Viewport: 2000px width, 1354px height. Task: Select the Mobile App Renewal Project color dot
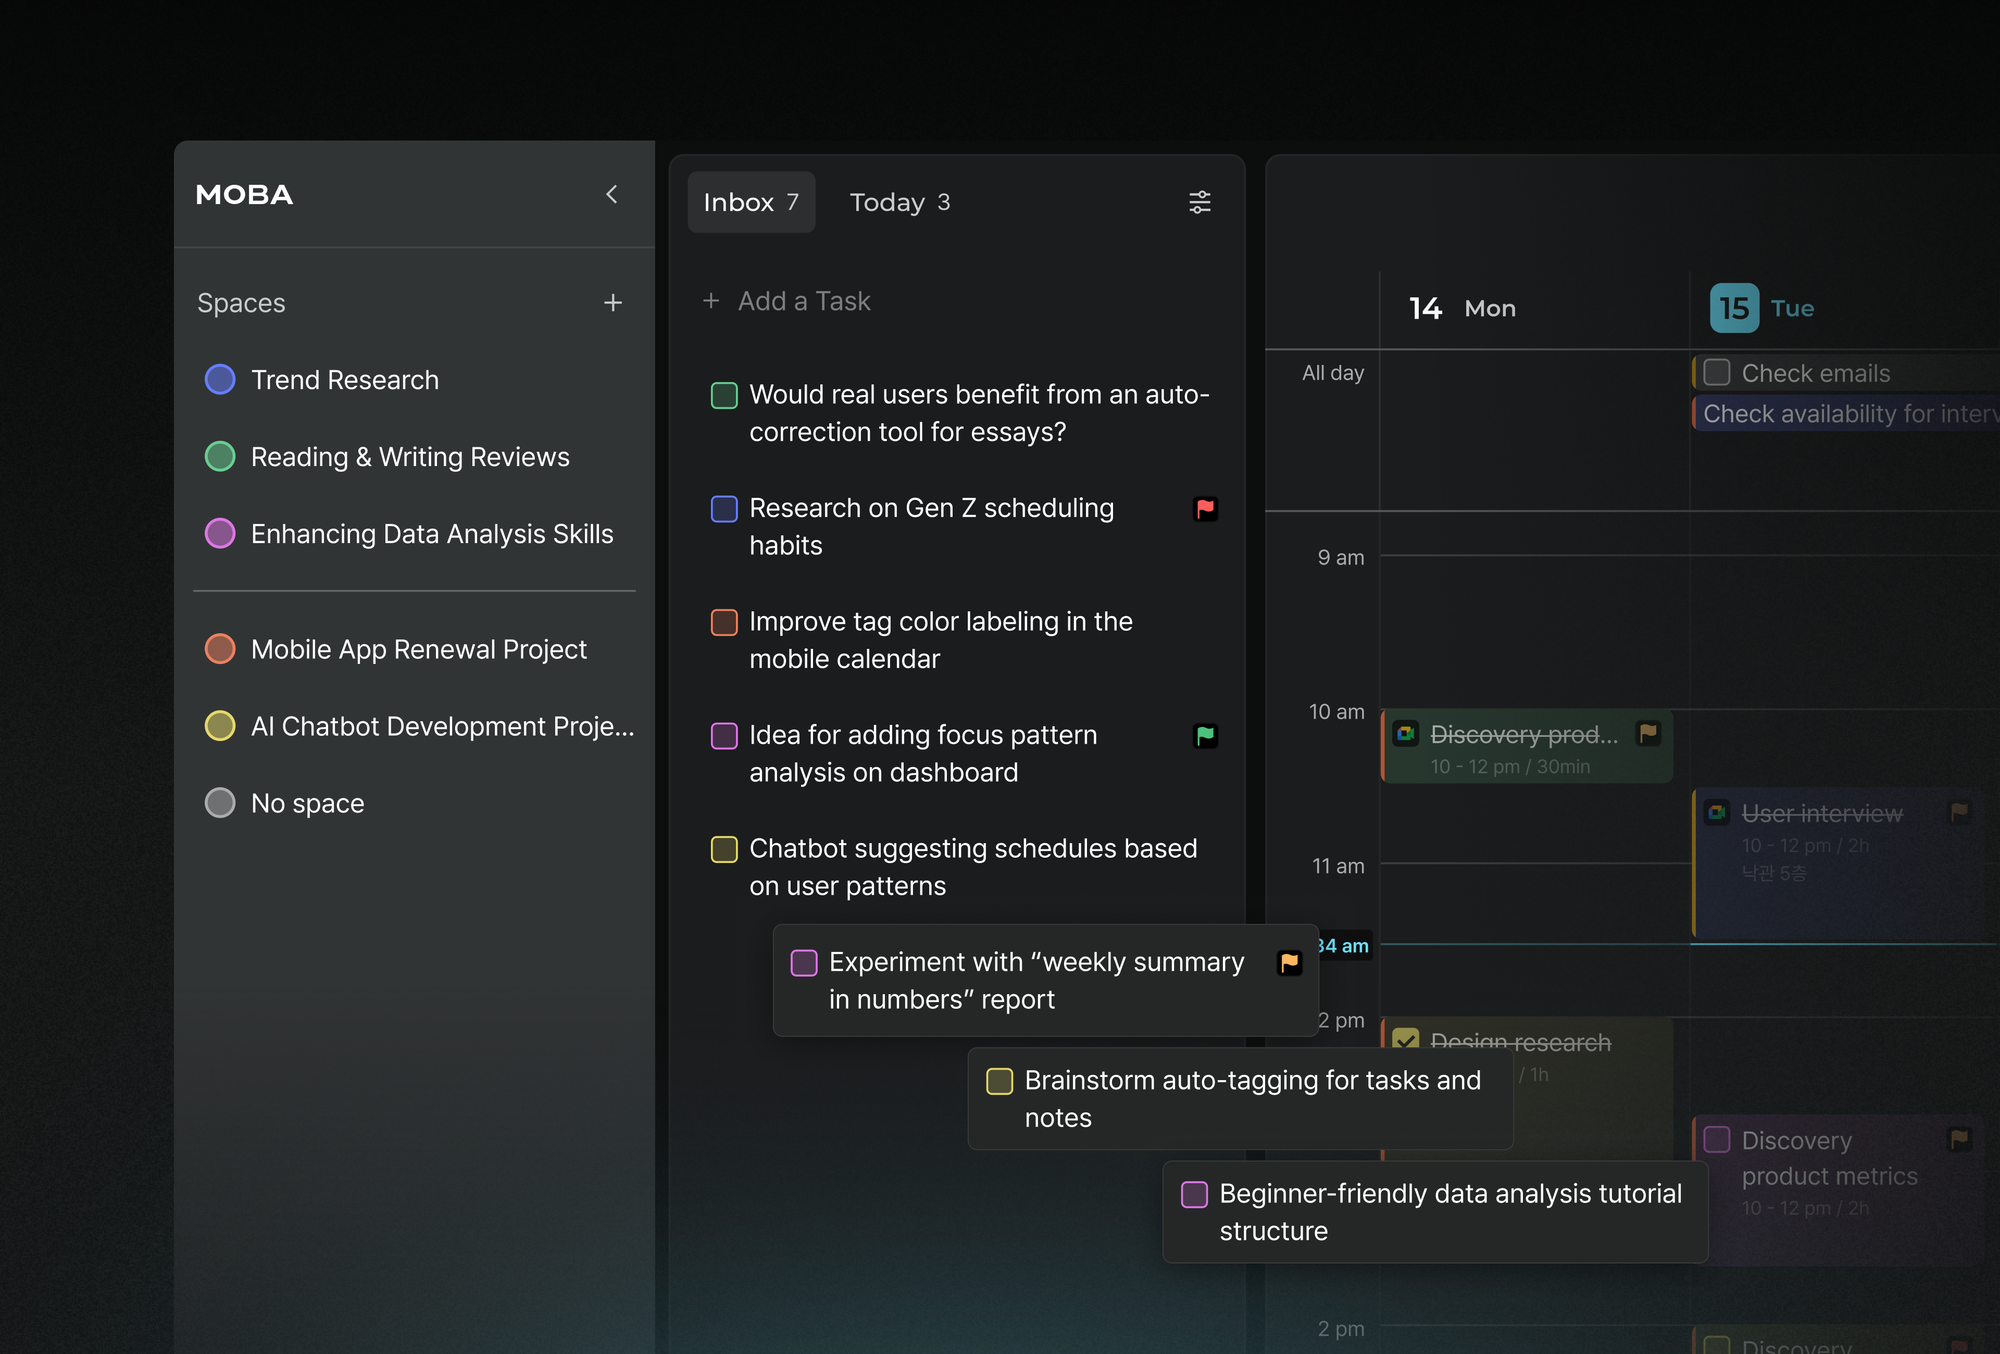pyautogui.click(x=220, y=649)
